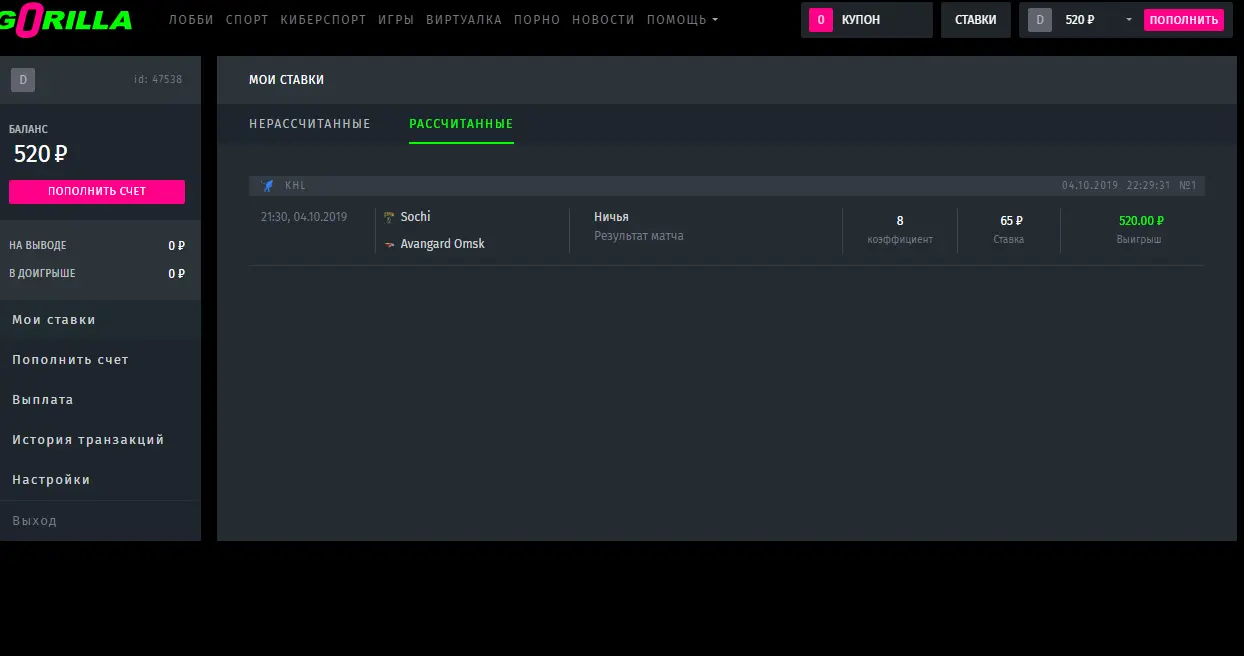Open the Порно menu item
Image resolution: width=1244 pixels, height=656 pixels.
[537, 20]
